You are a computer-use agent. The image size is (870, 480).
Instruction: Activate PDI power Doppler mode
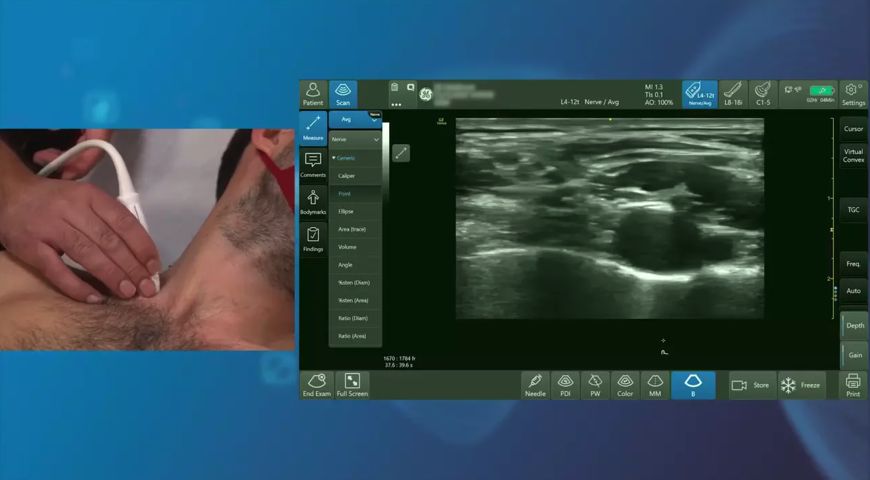click(565, 386)
